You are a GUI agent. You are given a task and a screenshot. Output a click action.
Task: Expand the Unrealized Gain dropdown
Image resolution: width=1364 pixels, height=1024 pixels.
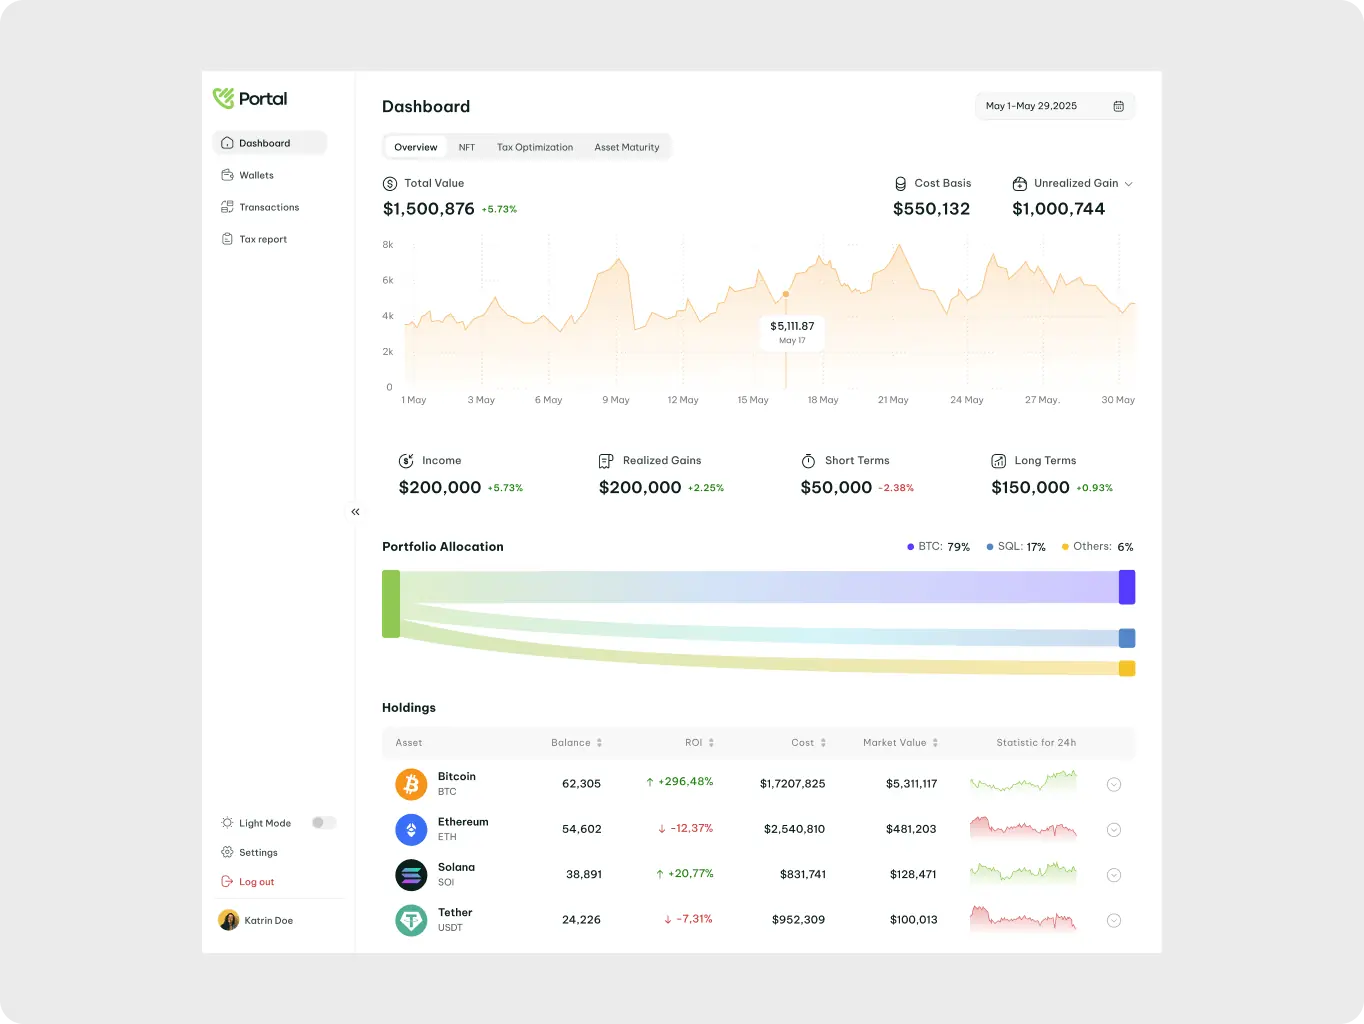point(1128,183)
